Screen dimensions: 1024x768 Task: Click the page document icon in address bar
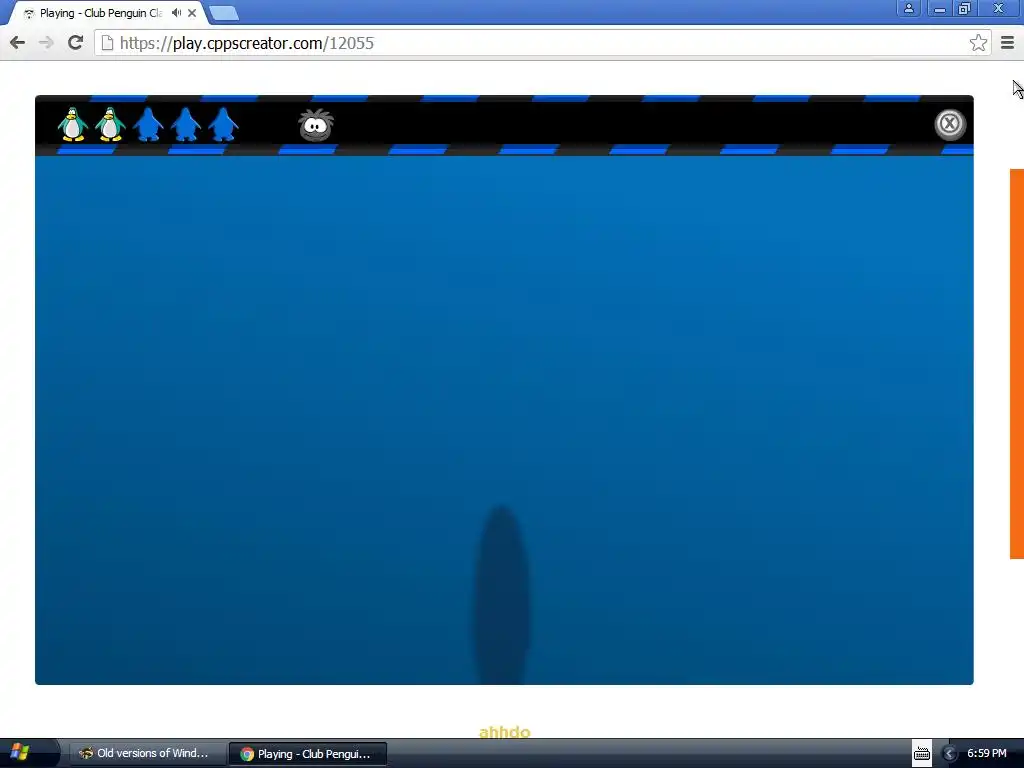108,43
